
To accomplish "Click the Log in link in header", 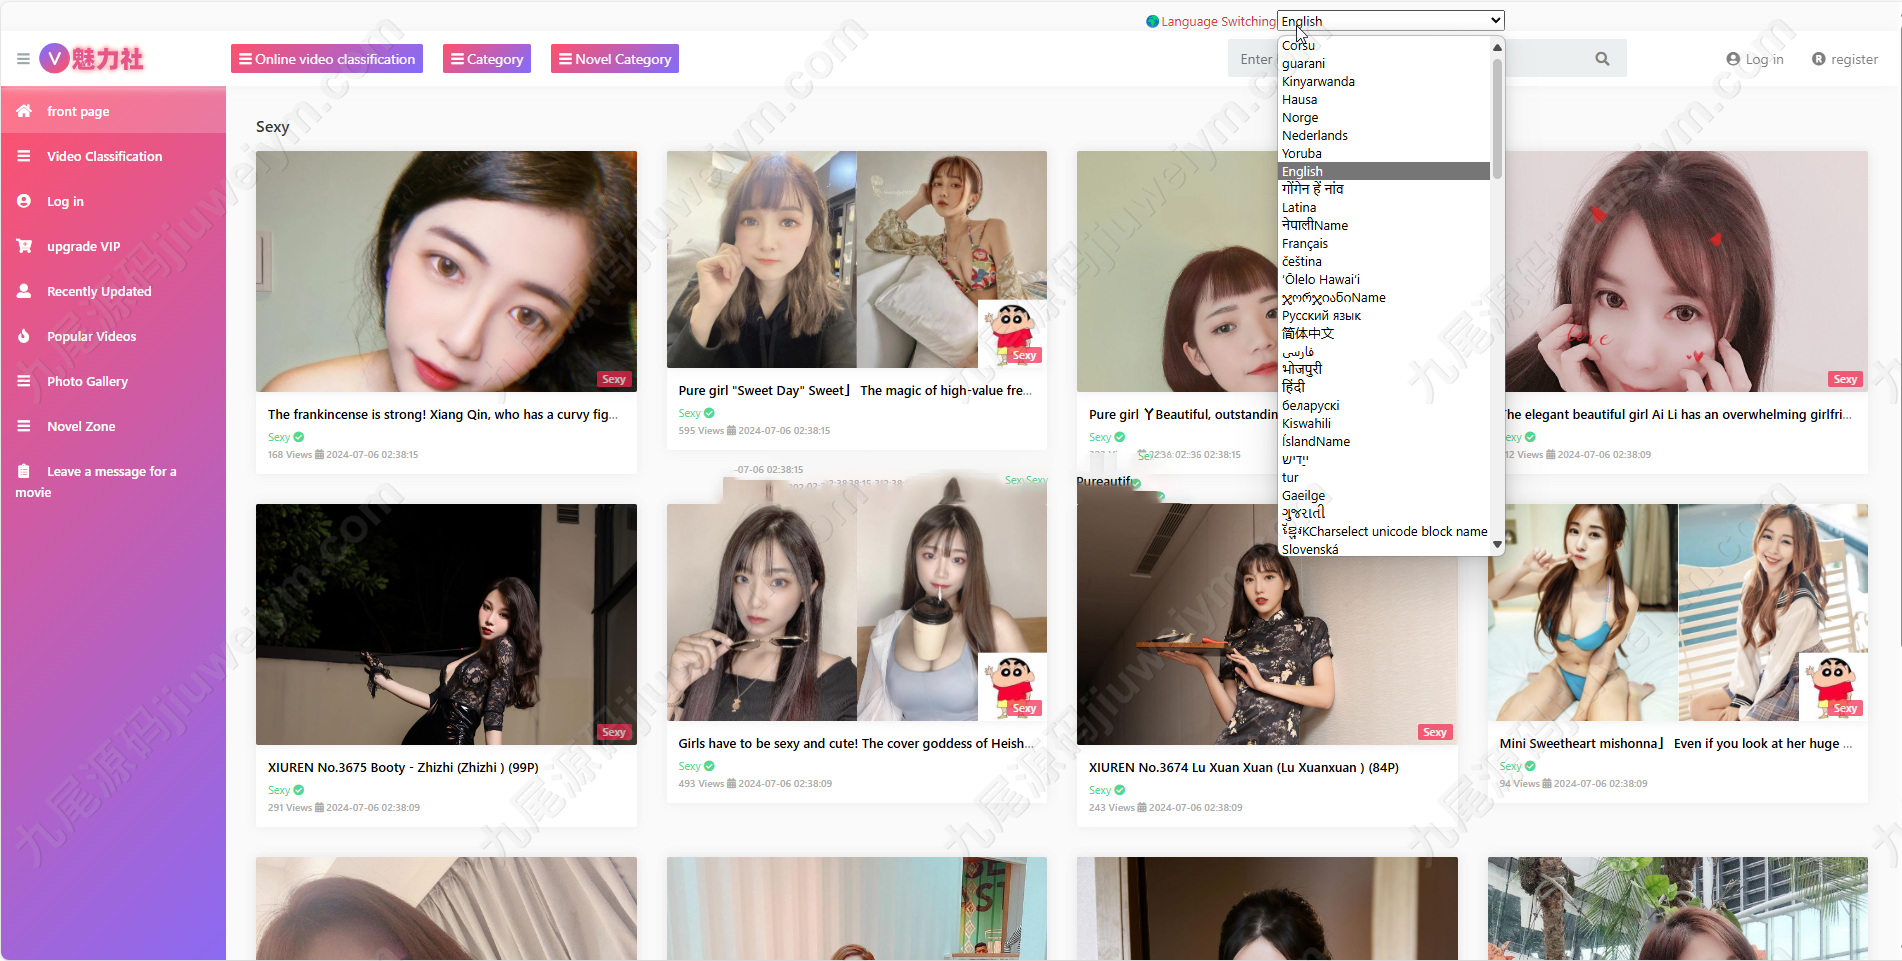I will [1755, 59].
